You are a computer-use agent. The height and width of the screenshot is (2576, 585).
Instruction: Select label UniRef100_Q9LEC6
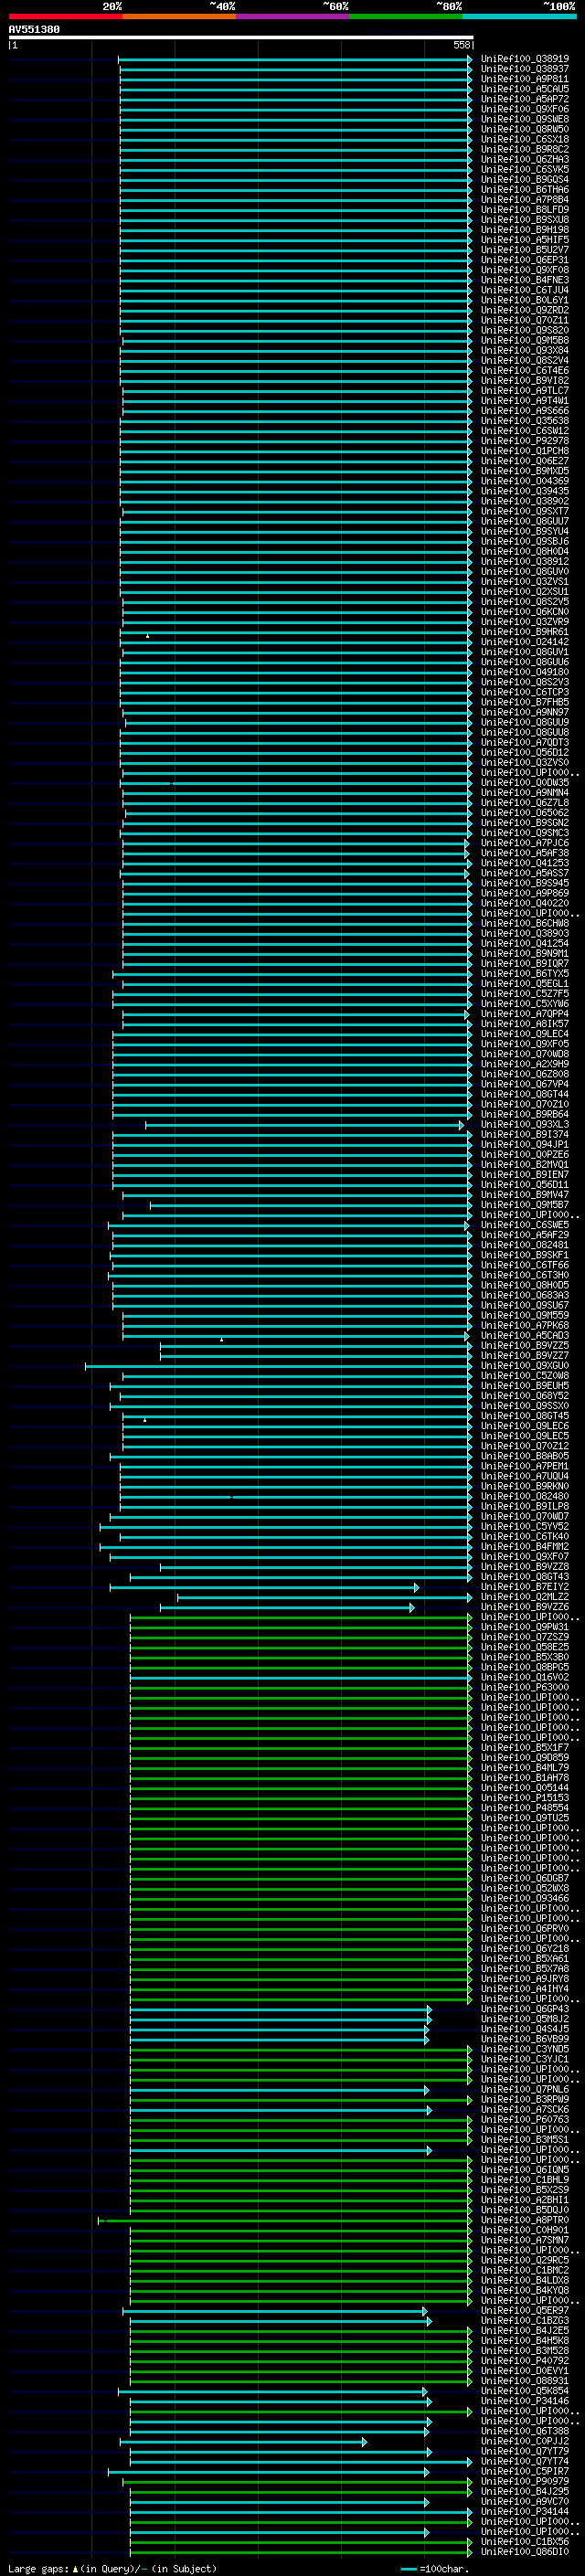(525, 1426)
